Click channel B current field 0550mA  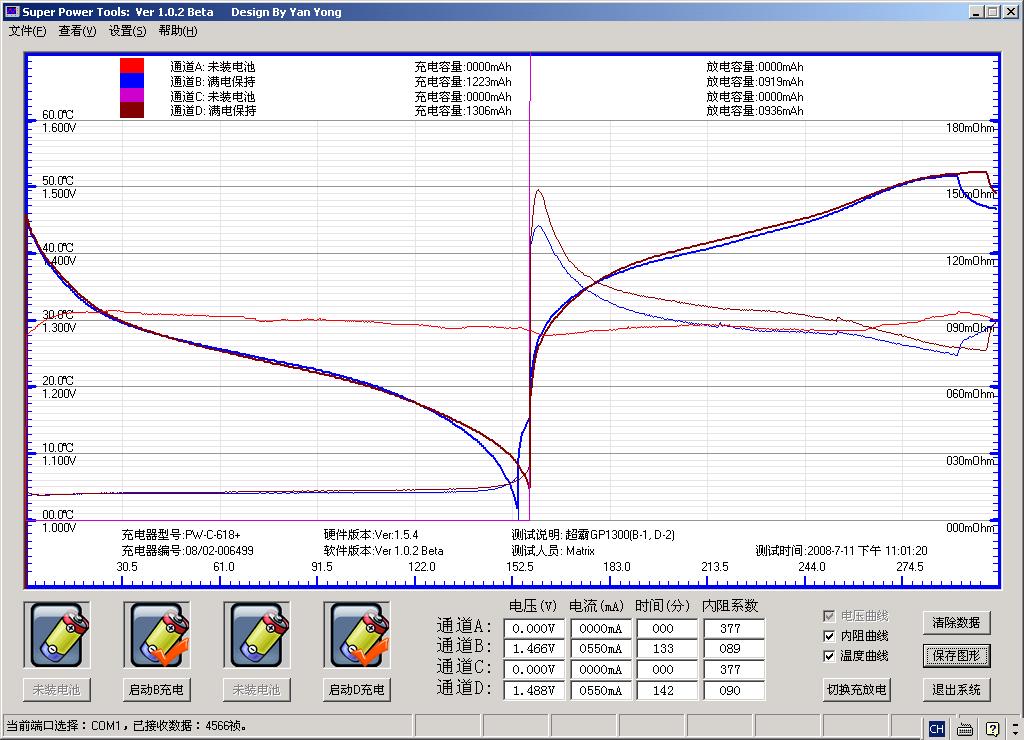click(x=600, y=649)
